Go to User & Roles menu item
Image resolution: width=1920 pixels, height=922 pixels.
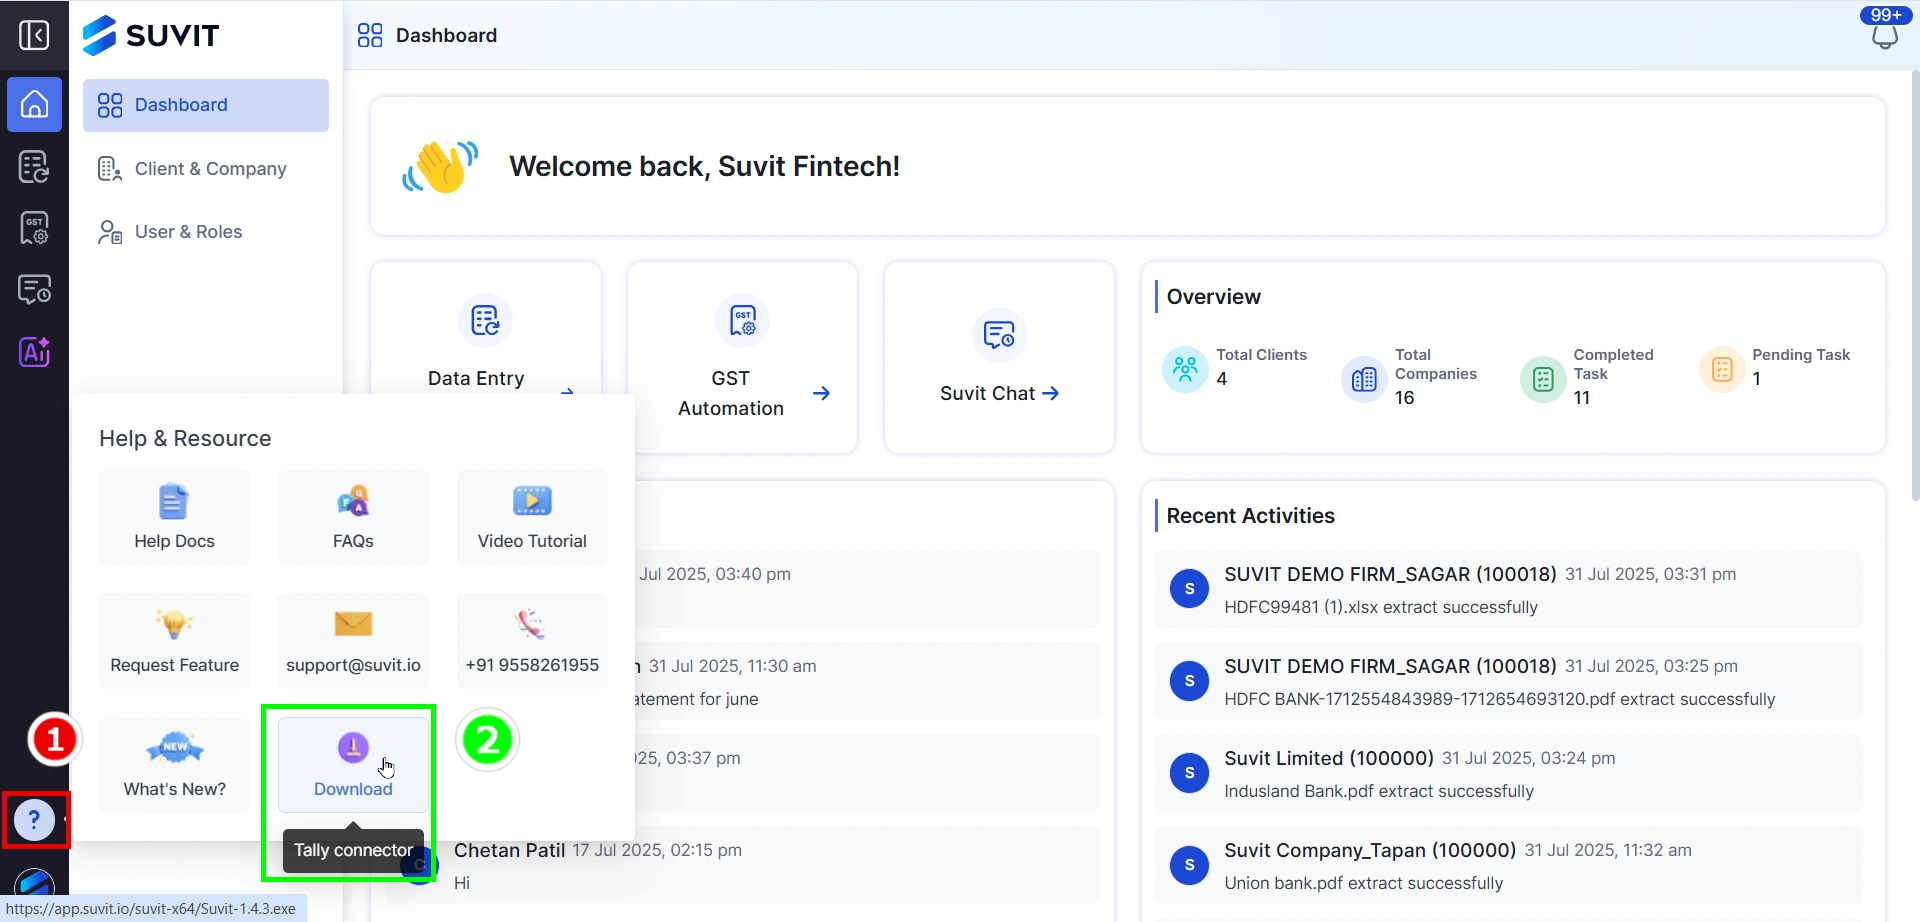[x=188, y=232]
